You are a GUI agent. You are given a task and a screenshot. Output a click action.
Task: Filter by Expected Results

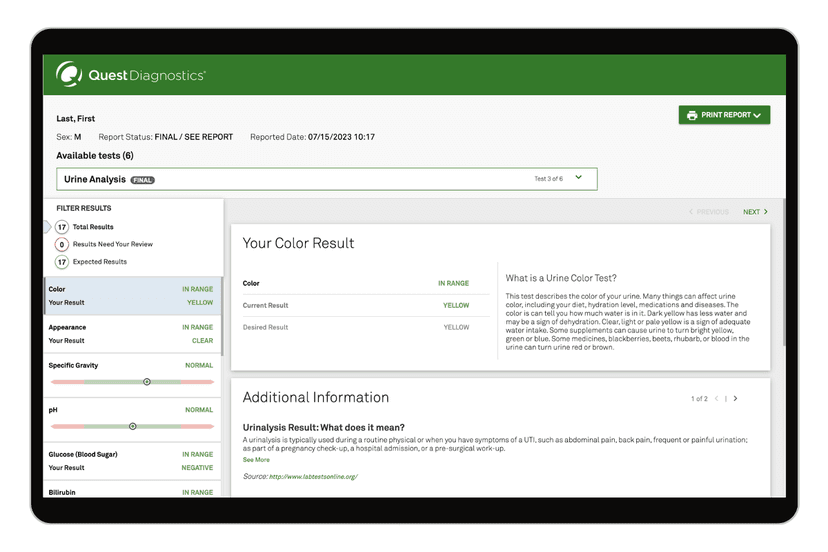click(x=100, y=262)
